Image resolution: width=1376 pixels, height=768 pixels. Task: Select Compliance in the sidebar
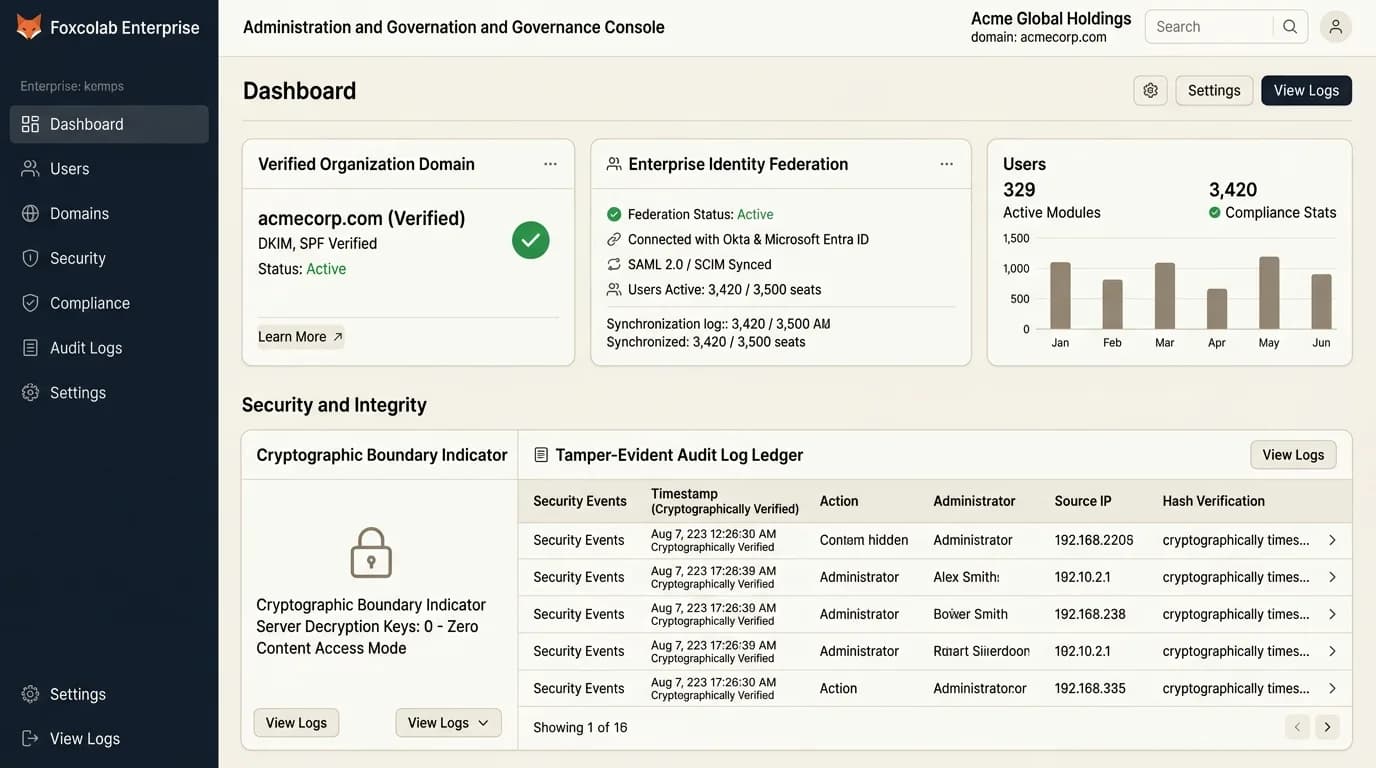coord(109,303)
